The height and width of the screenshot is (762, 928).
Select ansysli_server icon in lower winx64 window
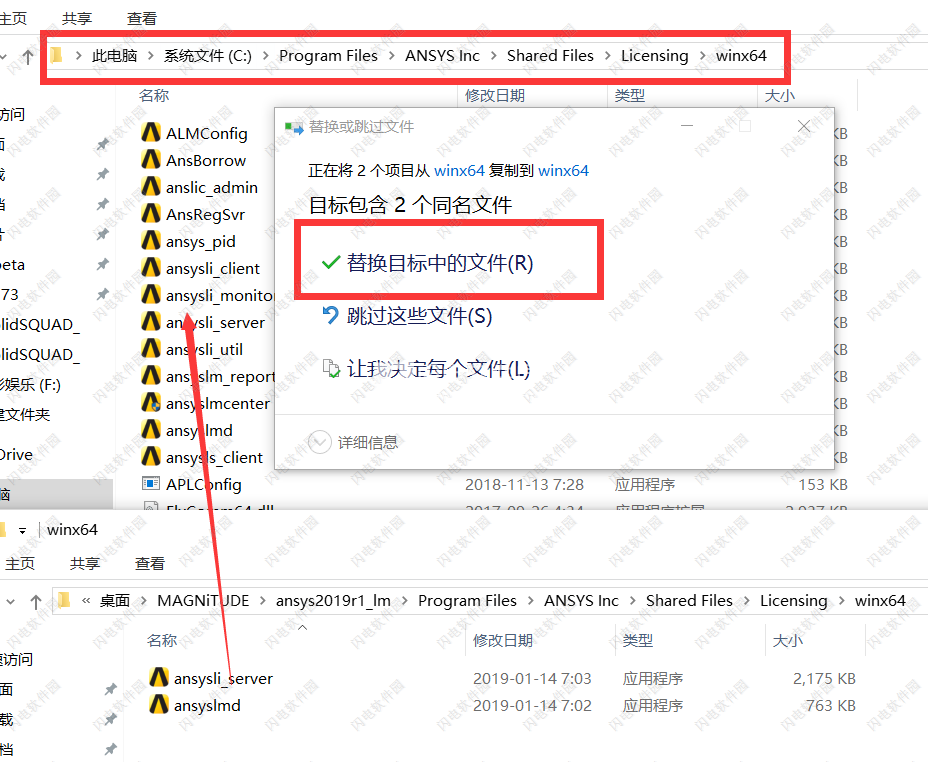[159, 678]
